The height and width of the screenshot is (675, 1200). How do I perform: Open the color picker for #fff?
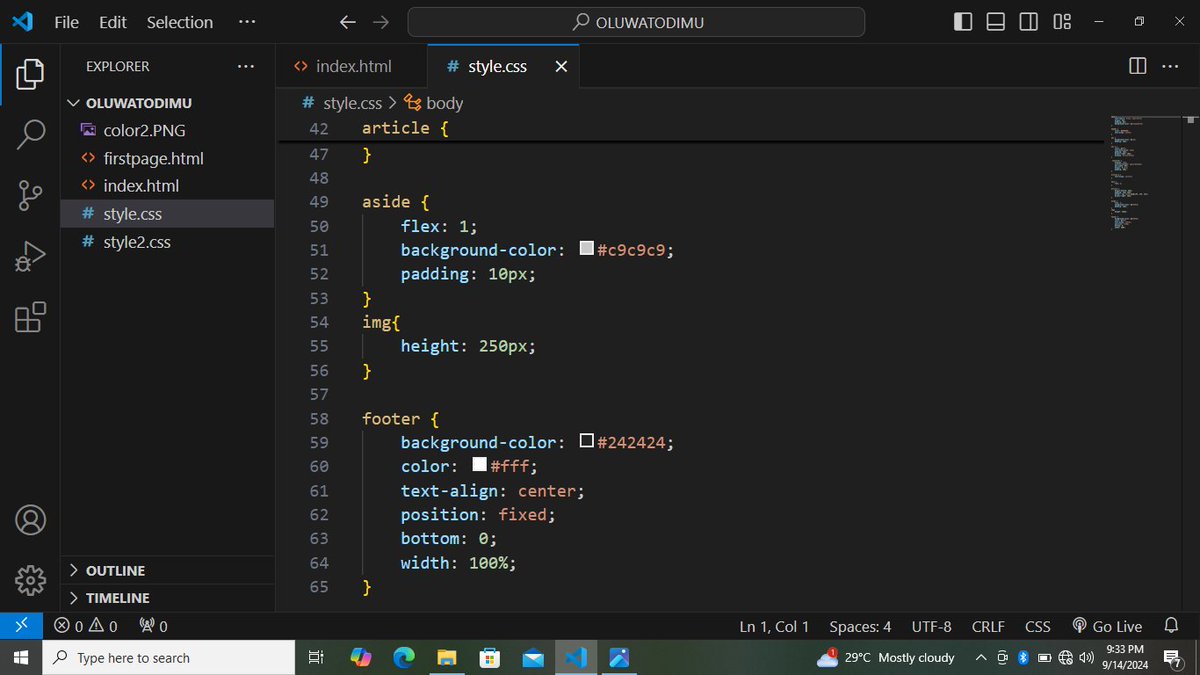(479, 466)
